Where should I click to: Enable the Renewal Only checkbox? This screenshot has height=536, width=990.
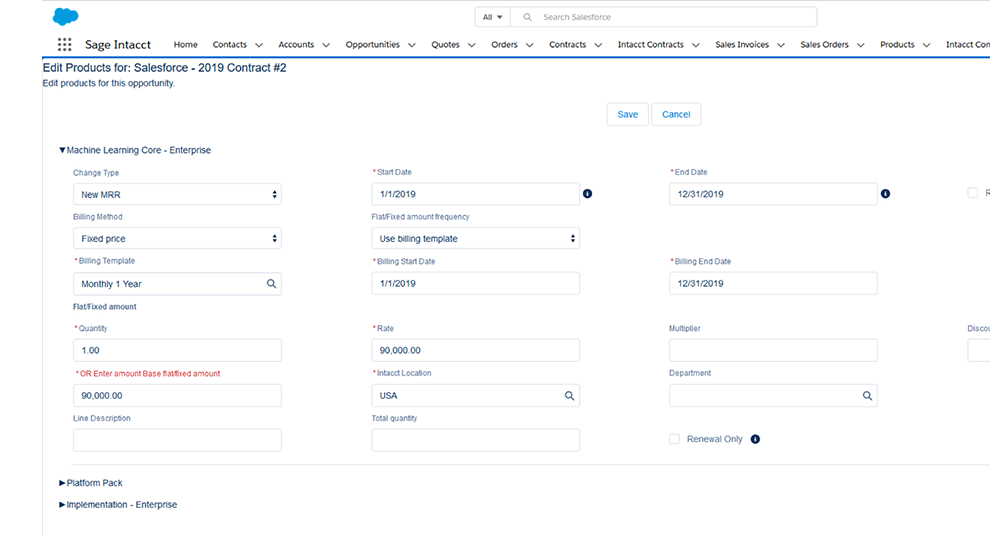(675, 439)
